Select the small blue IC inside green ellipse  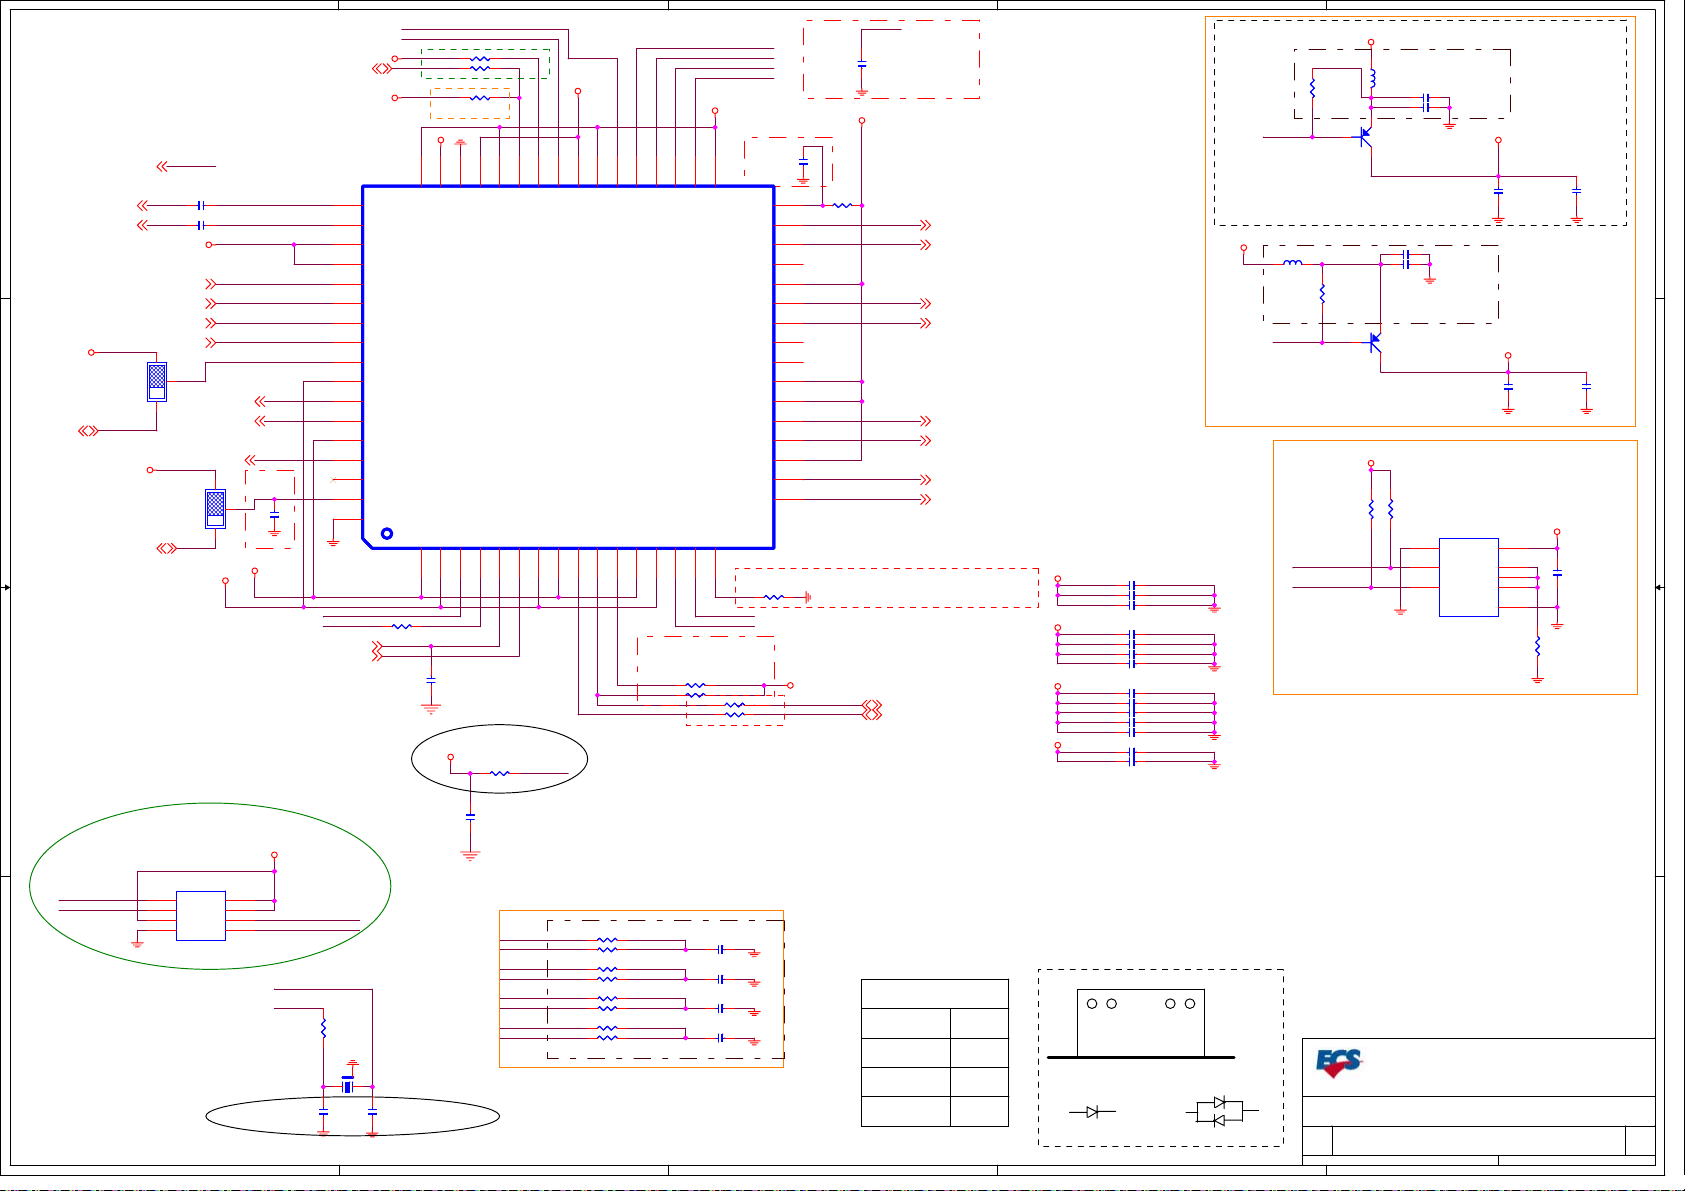pyautogui.click(x=201, y=915)
